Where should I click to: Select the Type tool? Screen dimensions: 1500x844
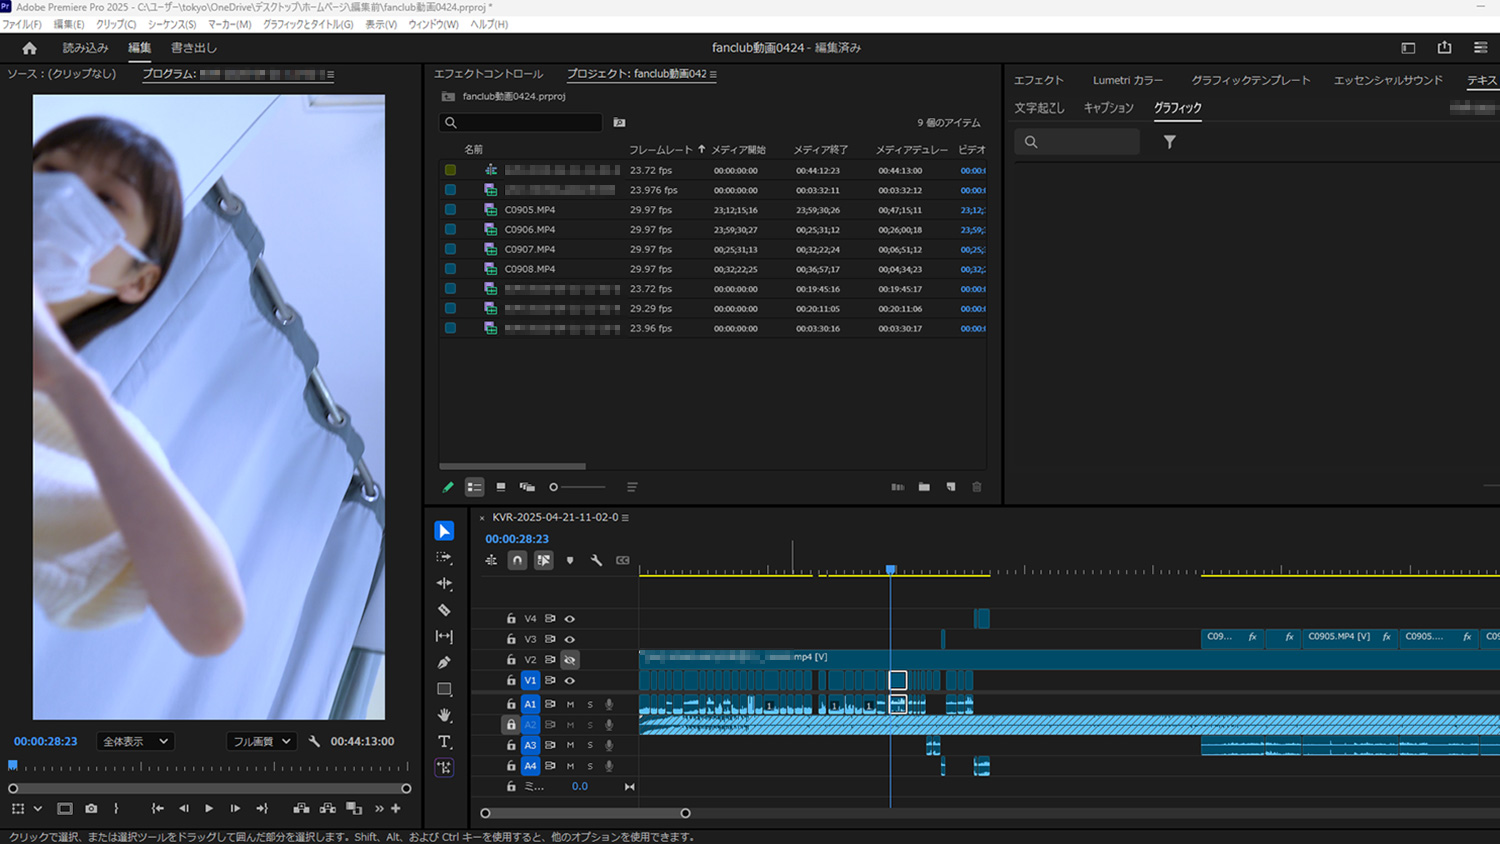[x=444, y=742]
